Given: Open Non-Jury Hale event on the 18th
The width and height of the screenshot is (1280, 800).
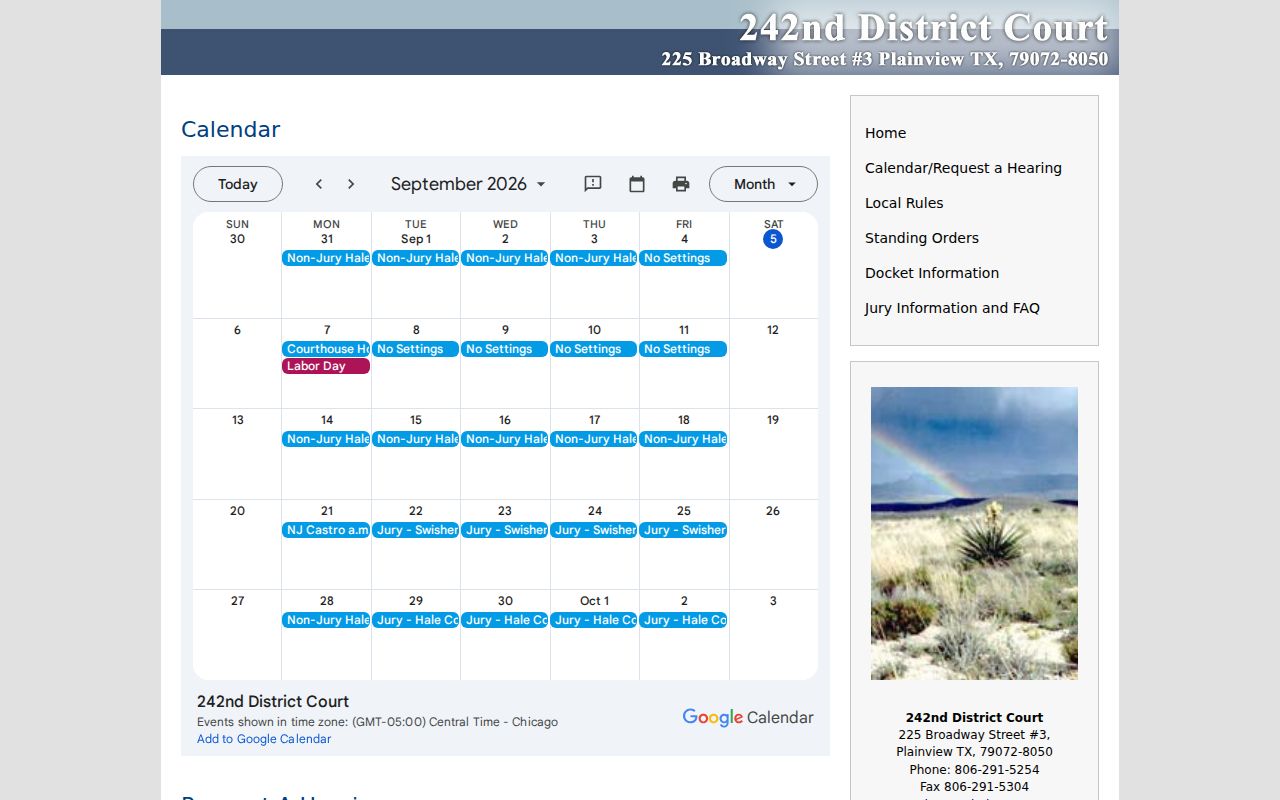Looking at the screenshot, I should [683, 439].
